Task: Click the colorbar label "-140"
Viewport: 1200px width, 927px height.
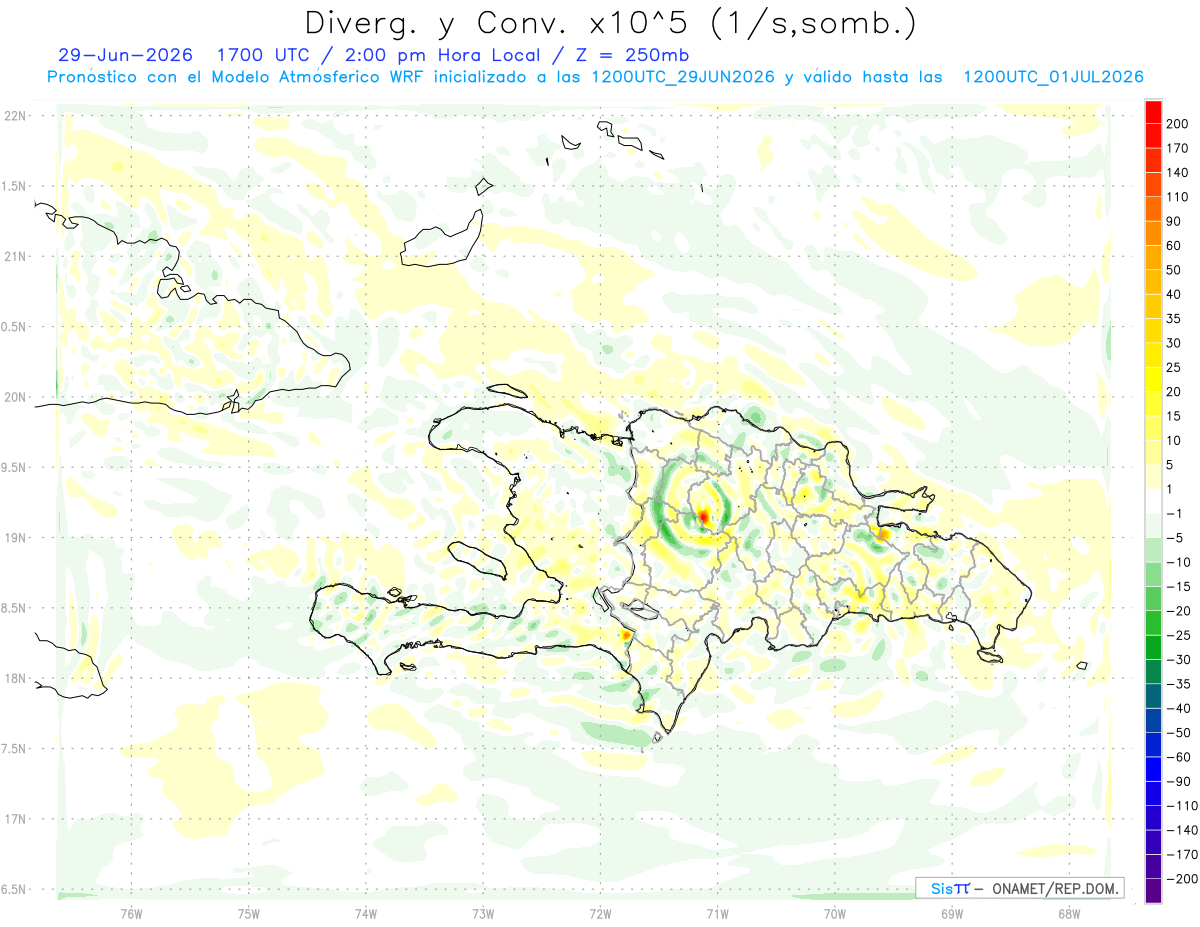Action: 1182,830
